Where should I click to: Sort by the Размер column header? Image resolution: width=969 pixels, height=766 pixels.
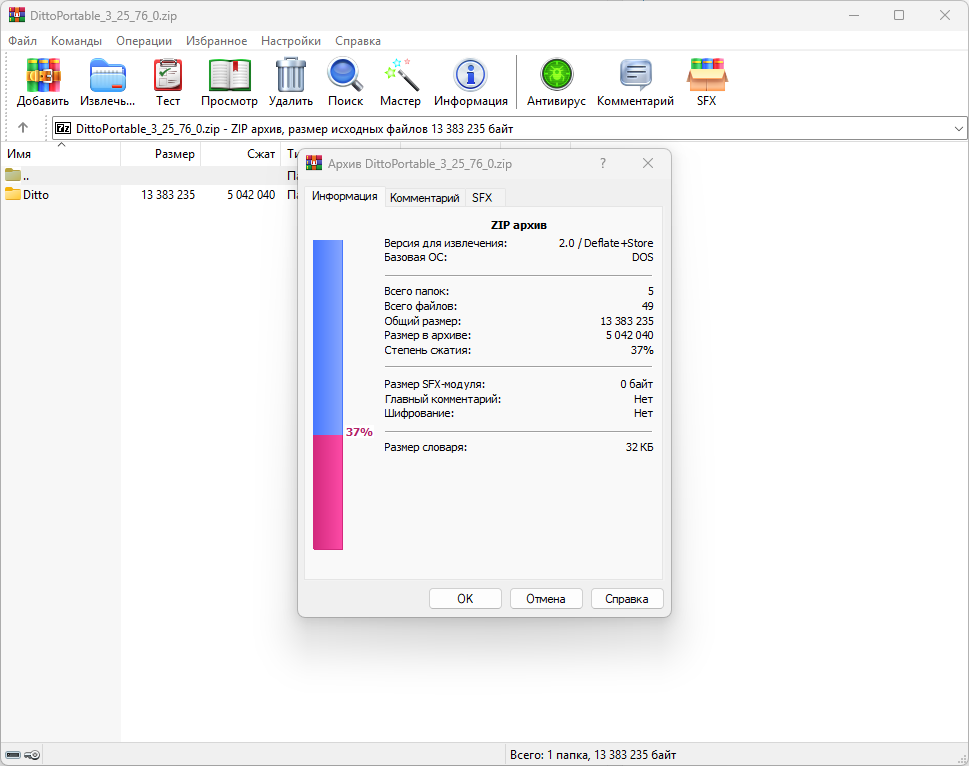(161, 154)
